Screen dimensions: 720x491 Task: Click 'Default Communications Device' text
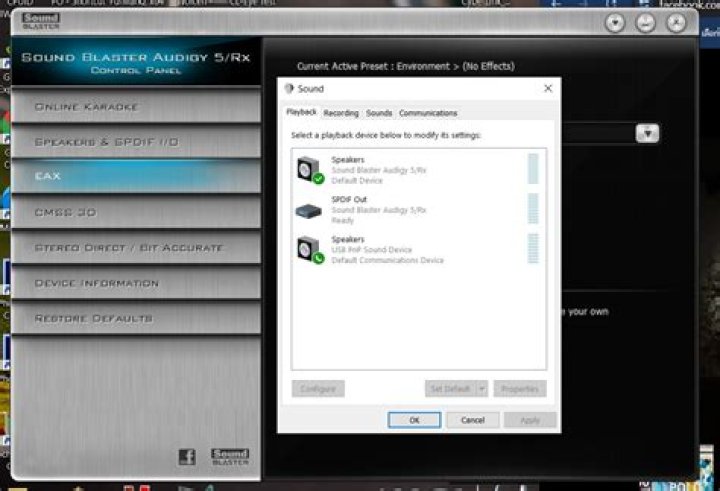pos(388,260)
